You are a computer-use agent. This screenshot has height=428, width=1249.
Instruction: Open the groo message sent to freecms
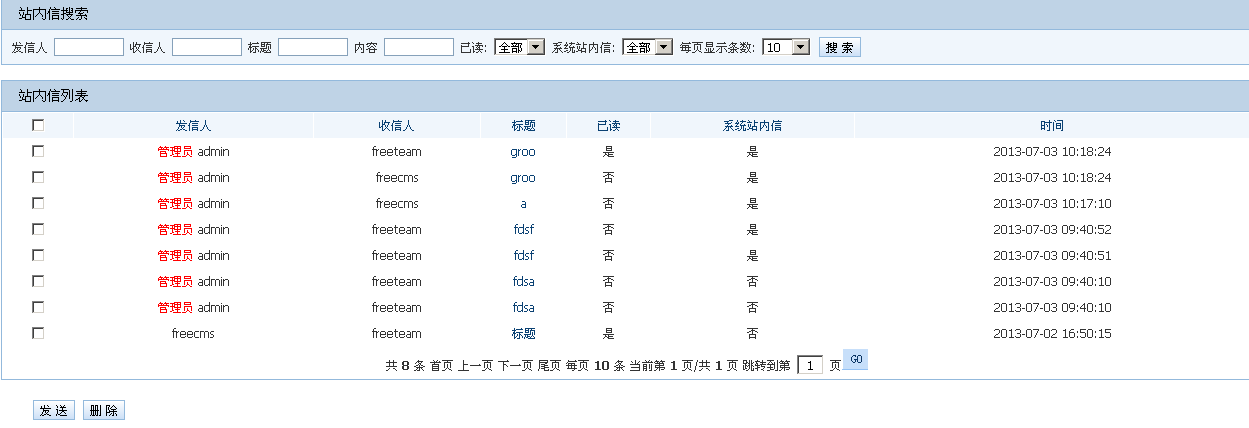(523, 178)
